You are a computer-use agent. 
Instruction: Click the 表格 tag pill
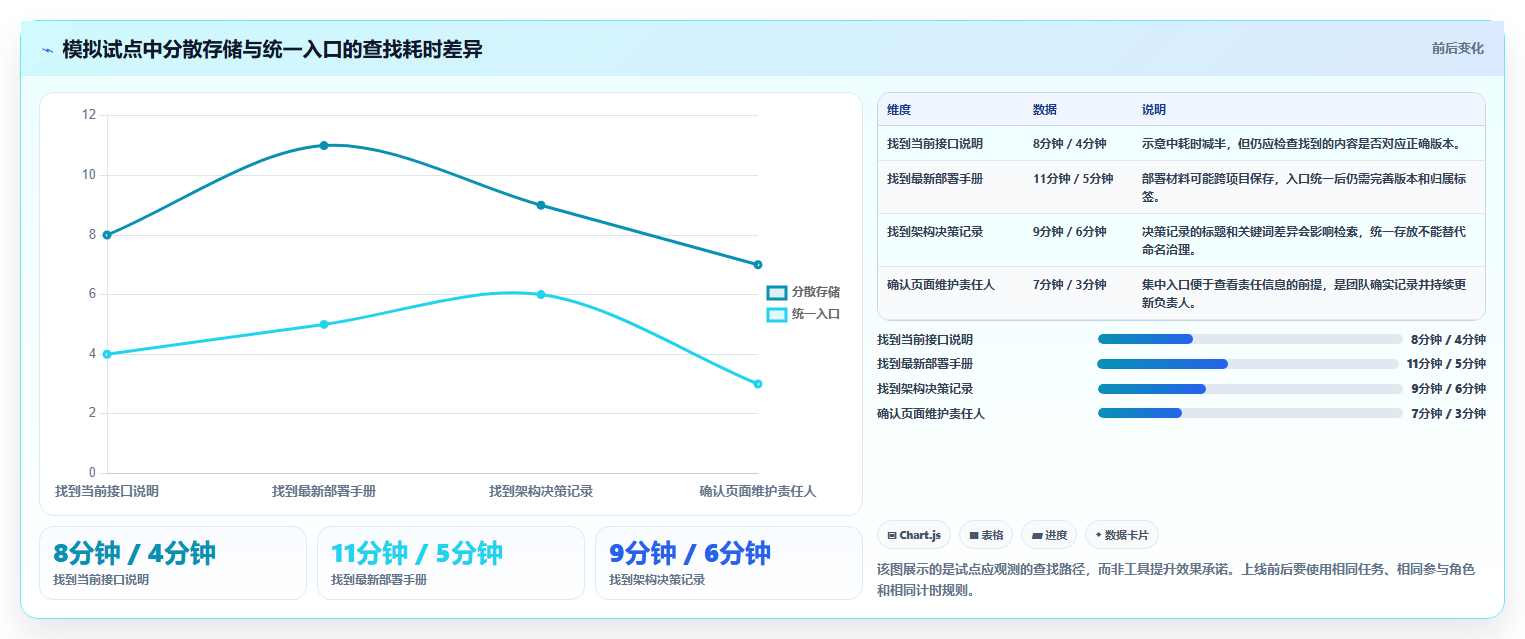(986, 535)
